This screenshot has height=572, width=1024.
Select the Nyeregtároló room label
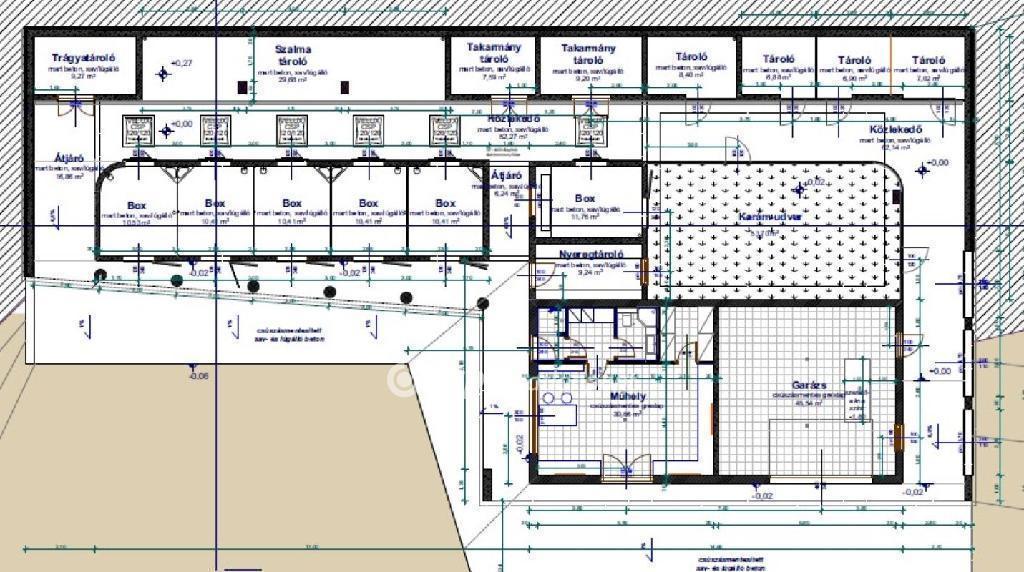pos(591,254)
